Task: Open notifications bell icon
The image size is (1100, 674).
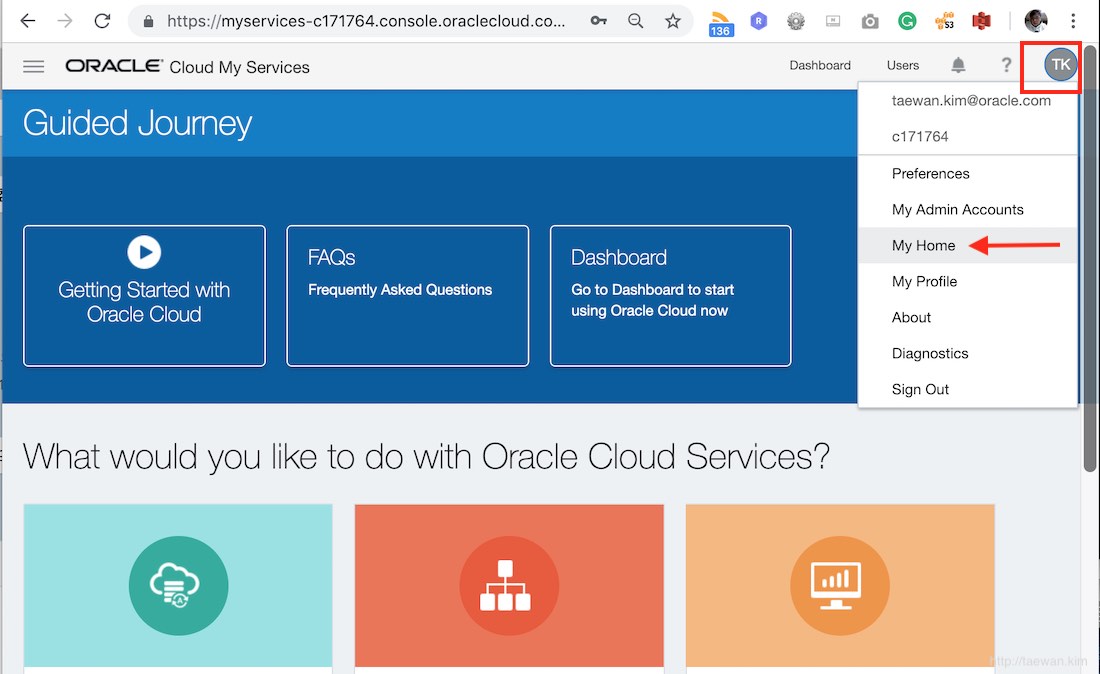Action: (958, 65)
